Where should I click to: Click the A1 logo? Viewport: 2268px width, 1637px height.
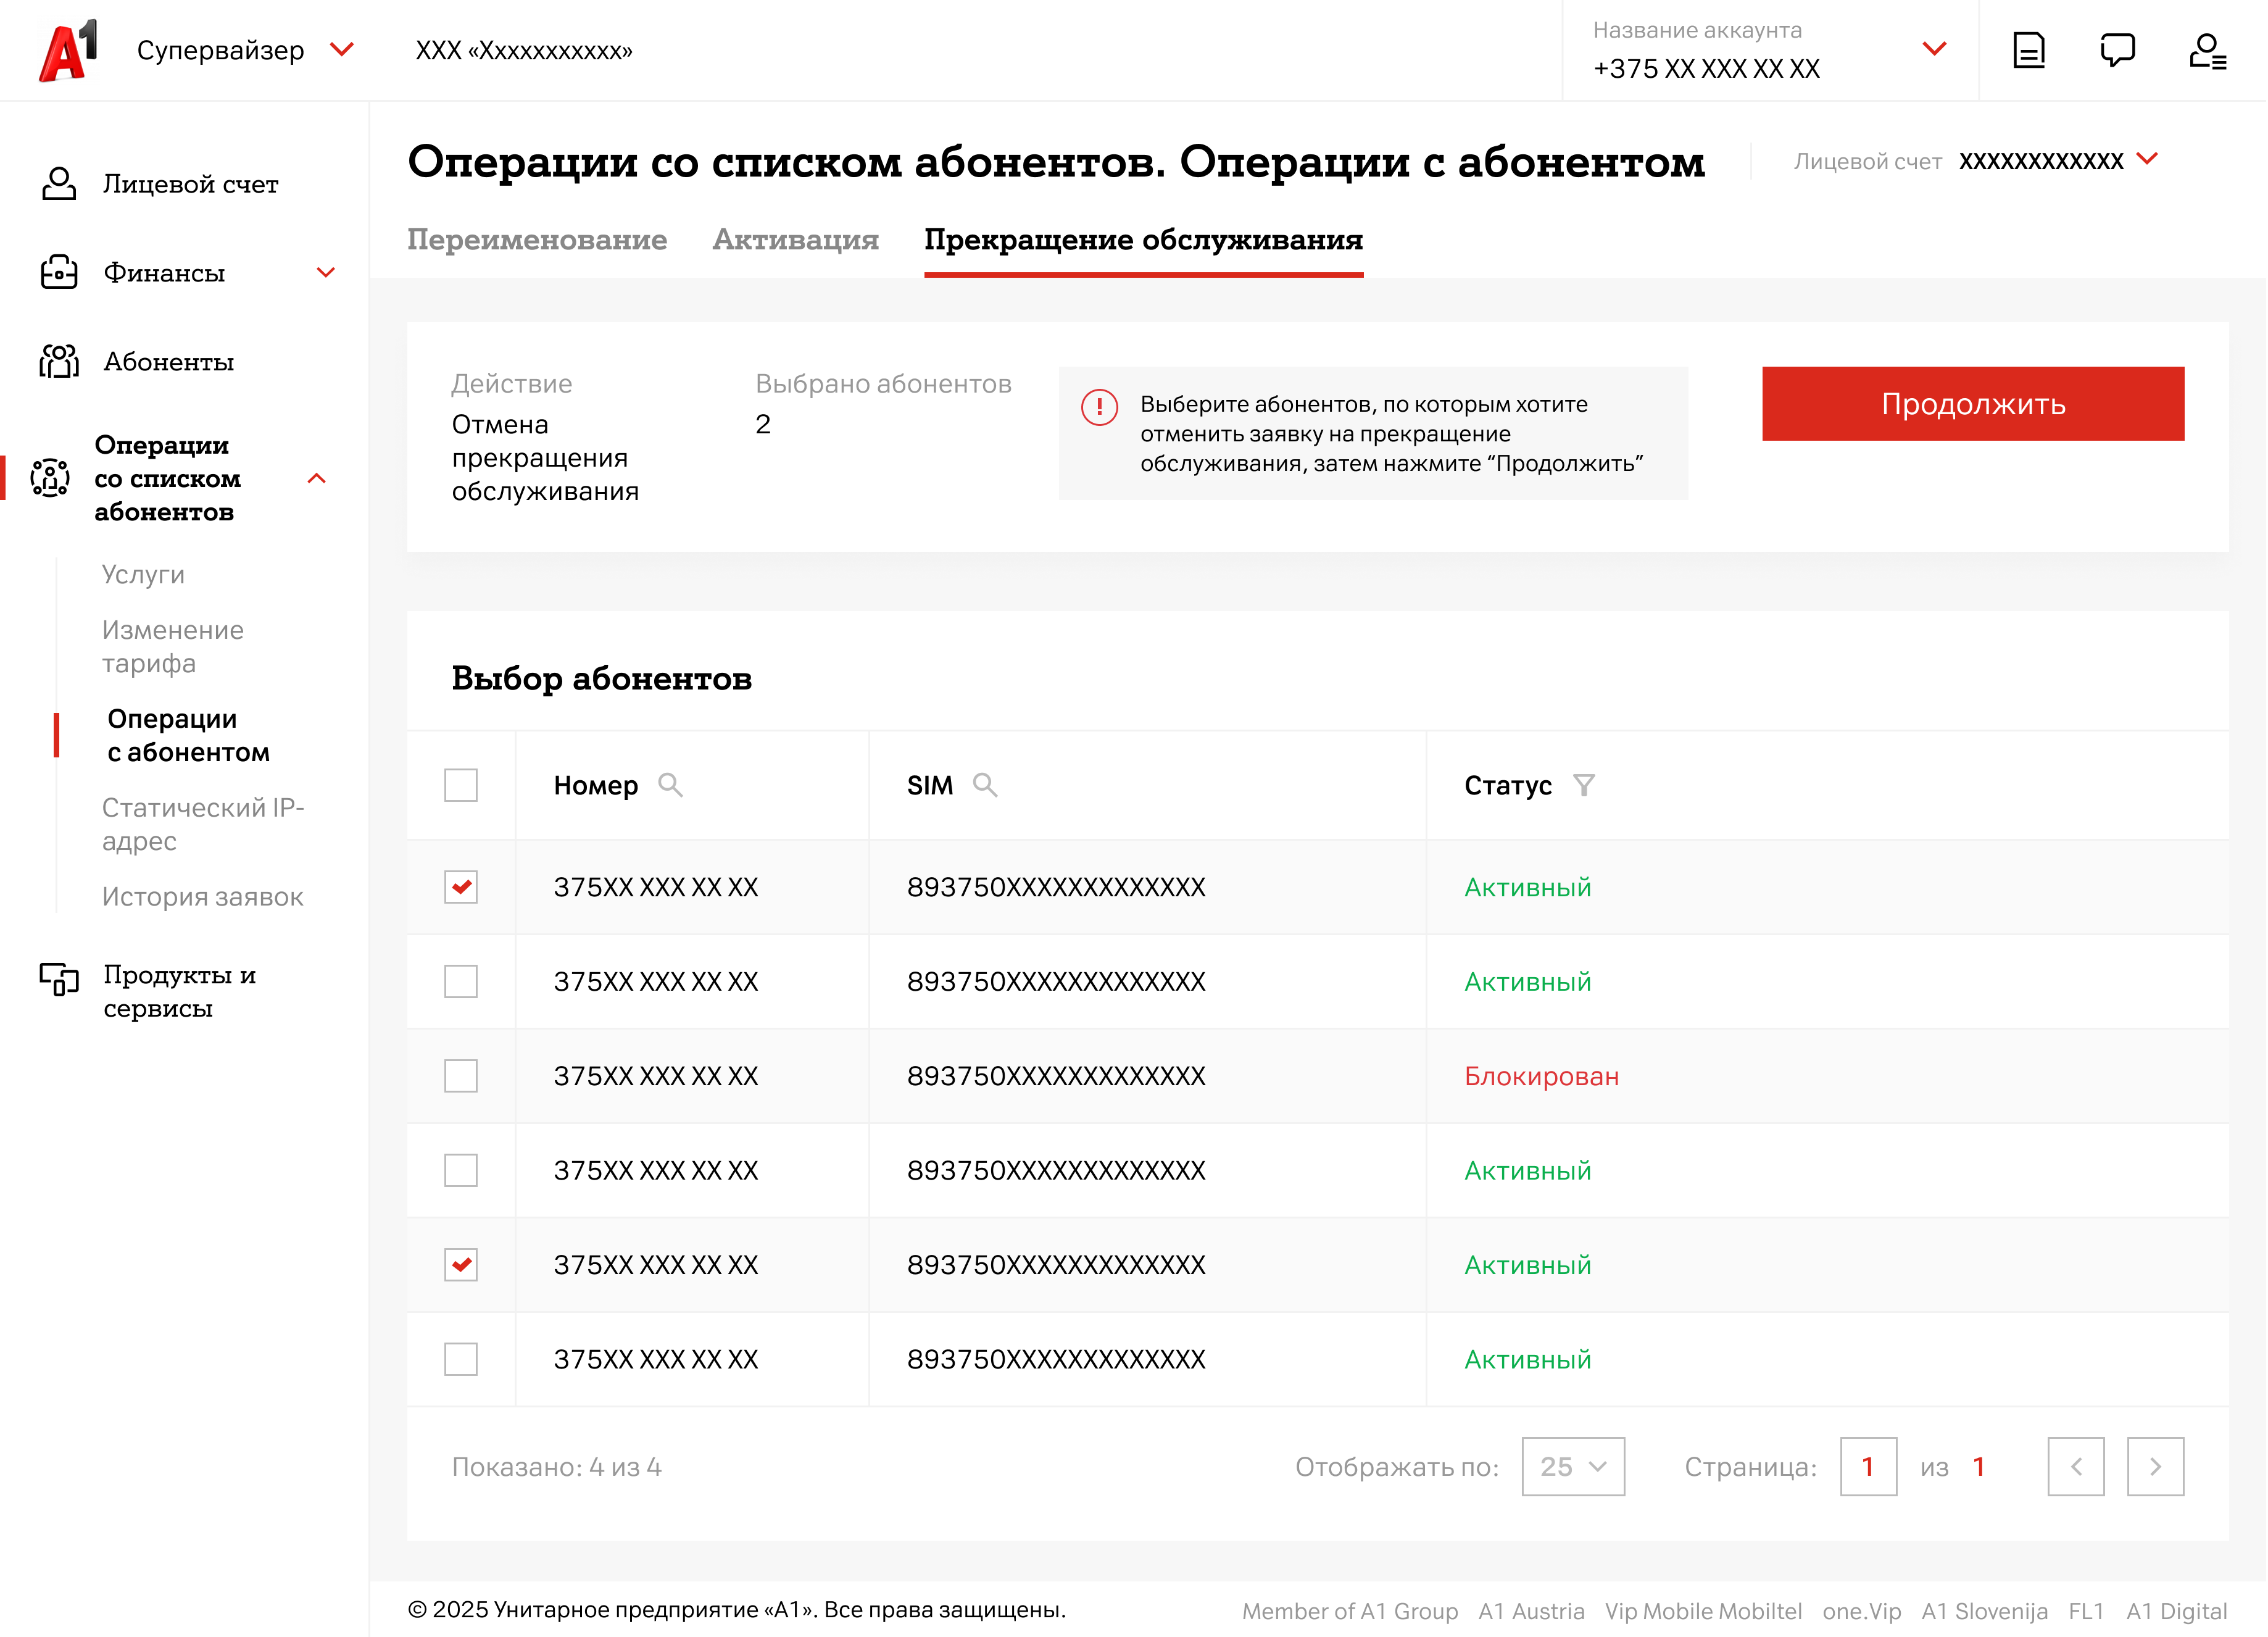(68, 50)
